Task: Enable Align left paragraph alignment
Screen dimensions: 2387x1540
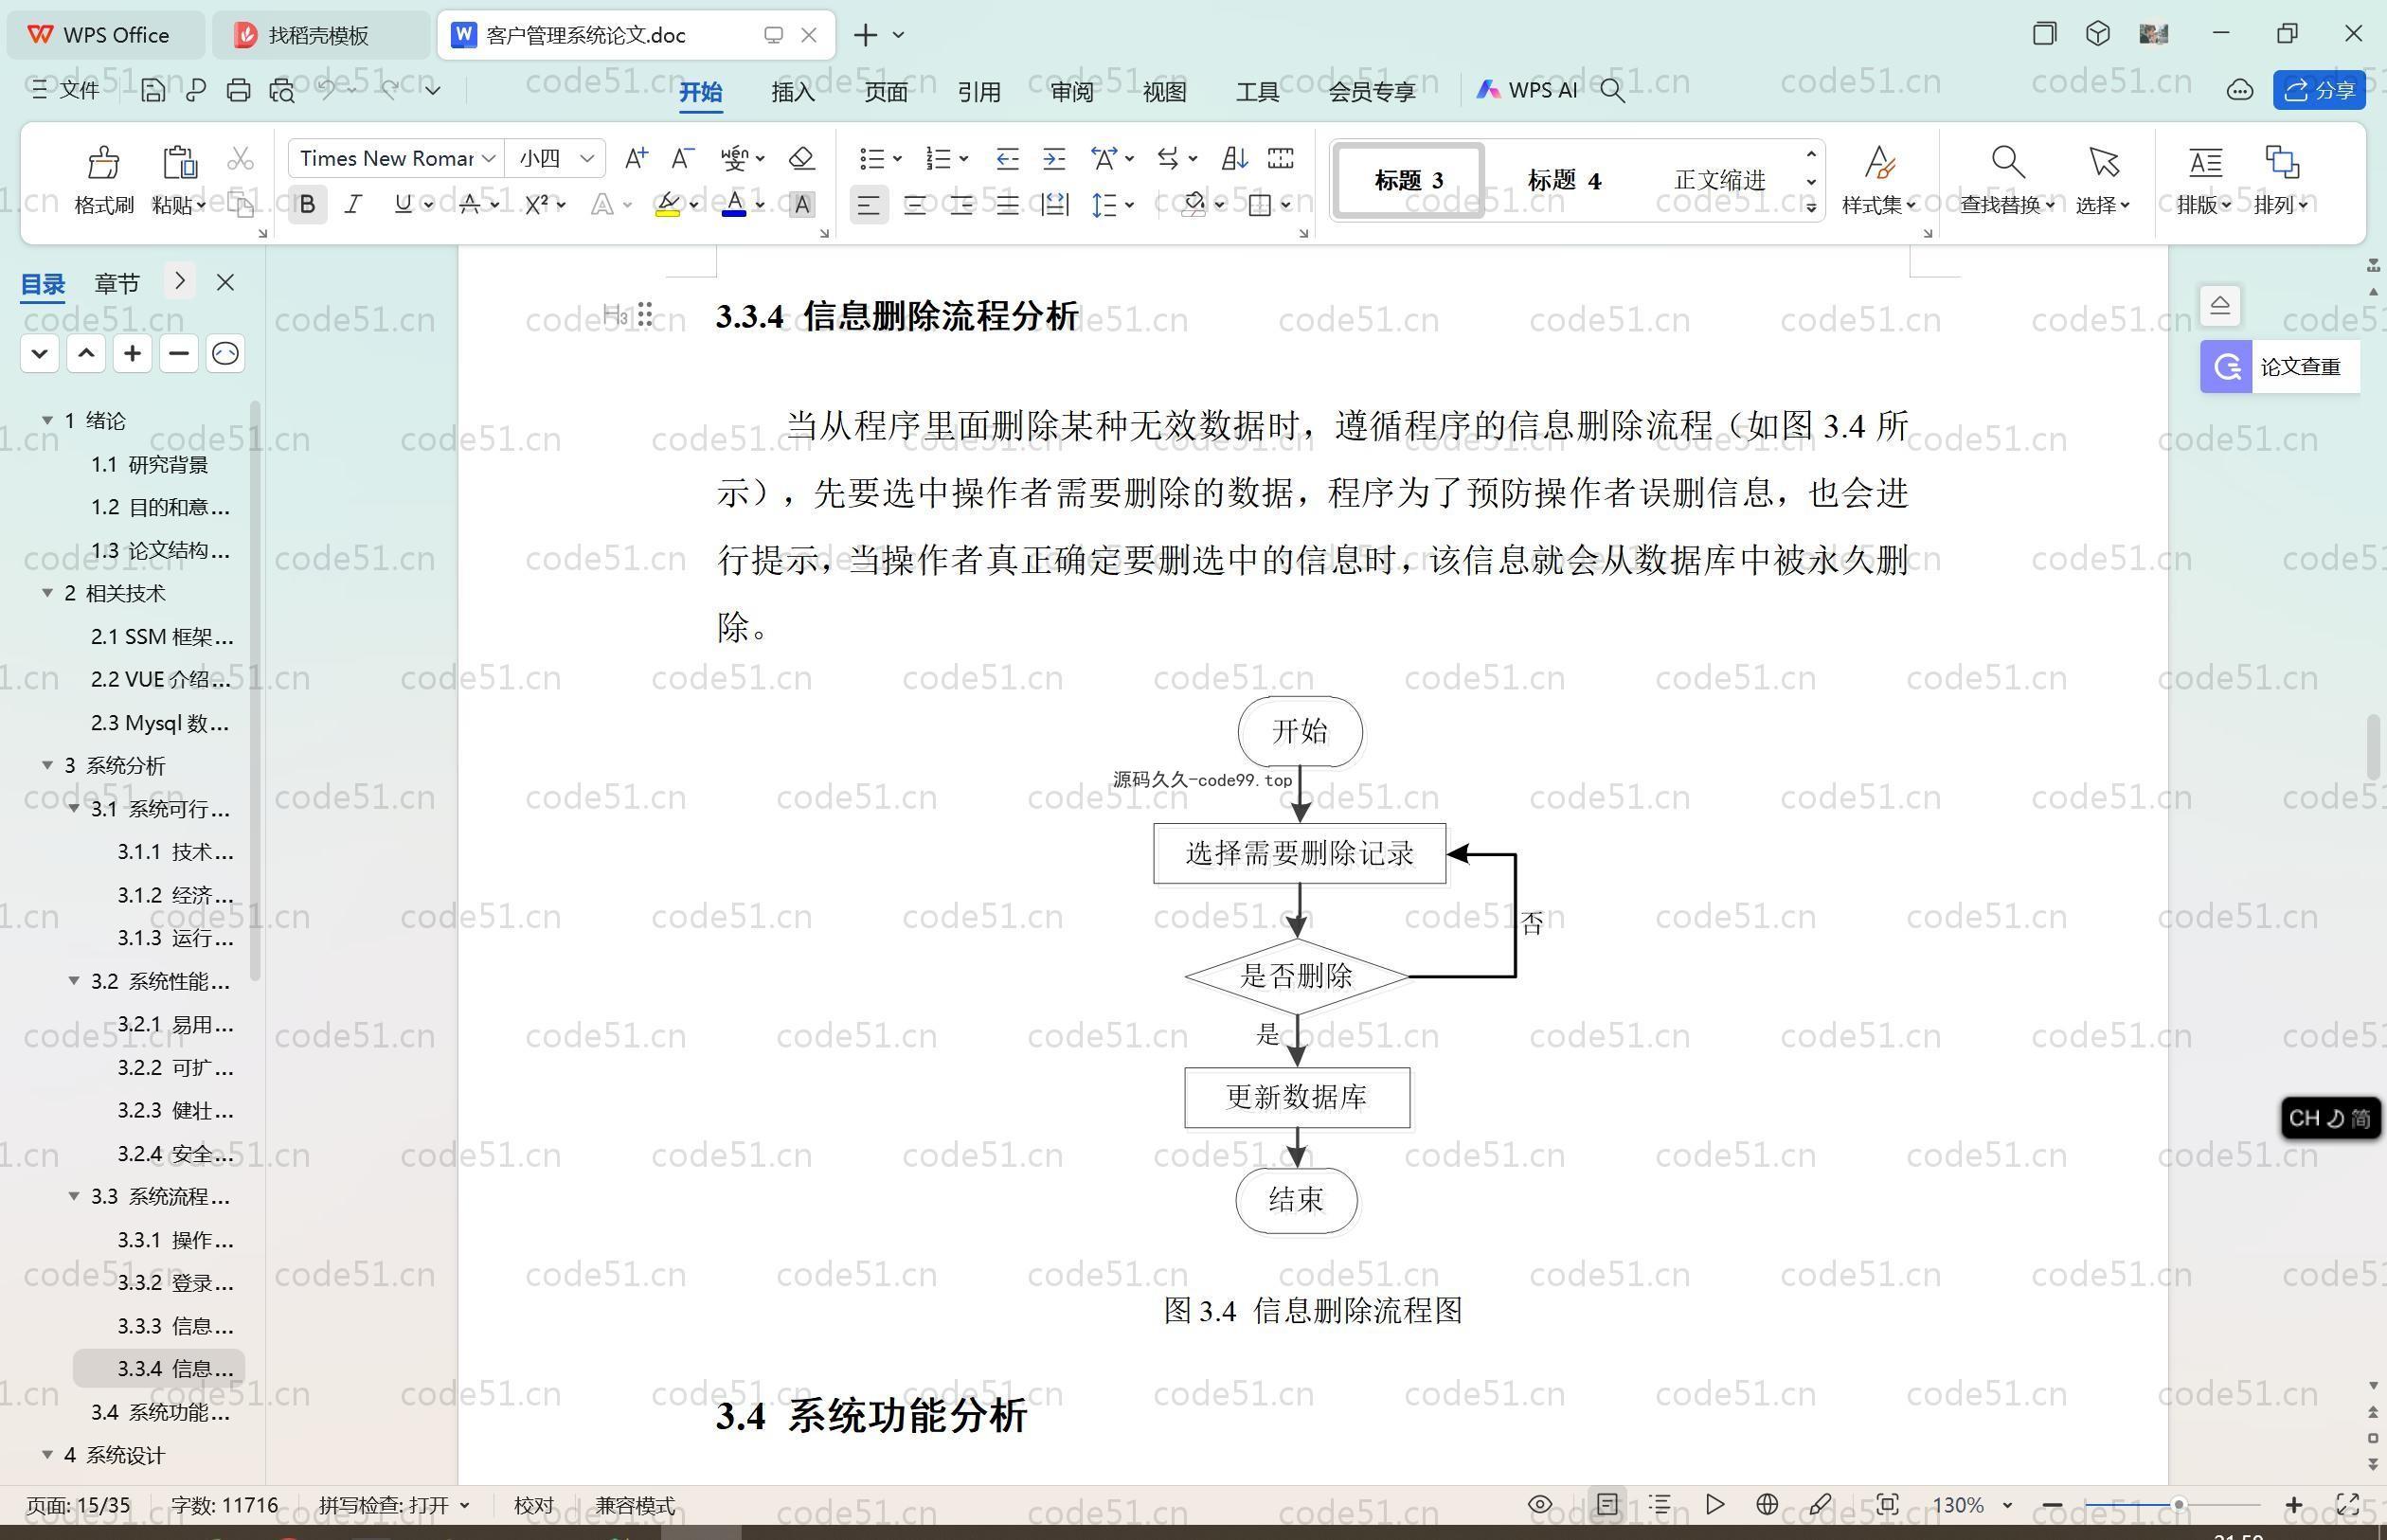Action: tap(868, 205)
